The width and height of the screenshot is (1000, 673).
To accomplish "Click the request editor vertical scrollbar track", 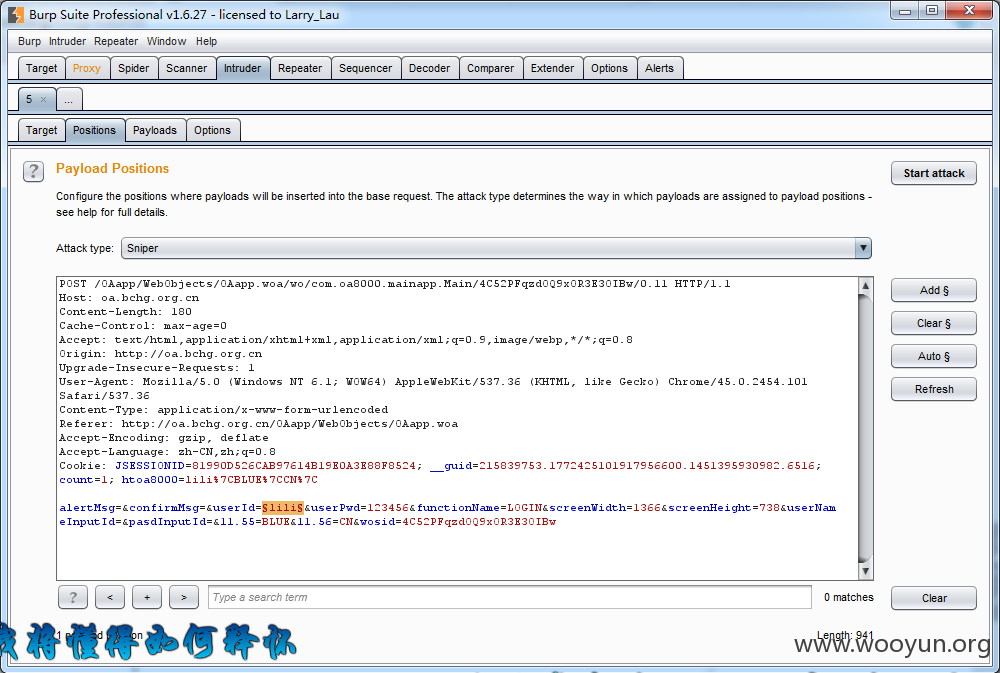I will coord(865,428).
